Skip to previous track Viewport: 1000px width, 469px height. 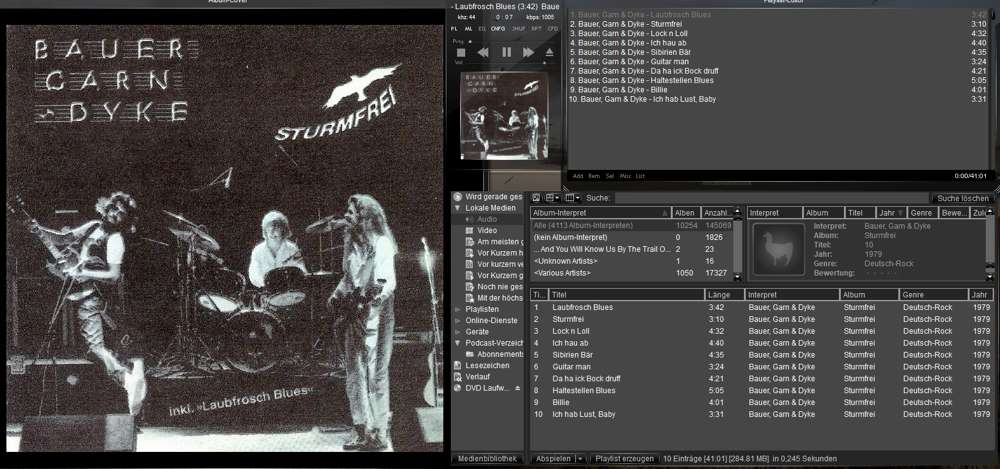coord(483,52)
